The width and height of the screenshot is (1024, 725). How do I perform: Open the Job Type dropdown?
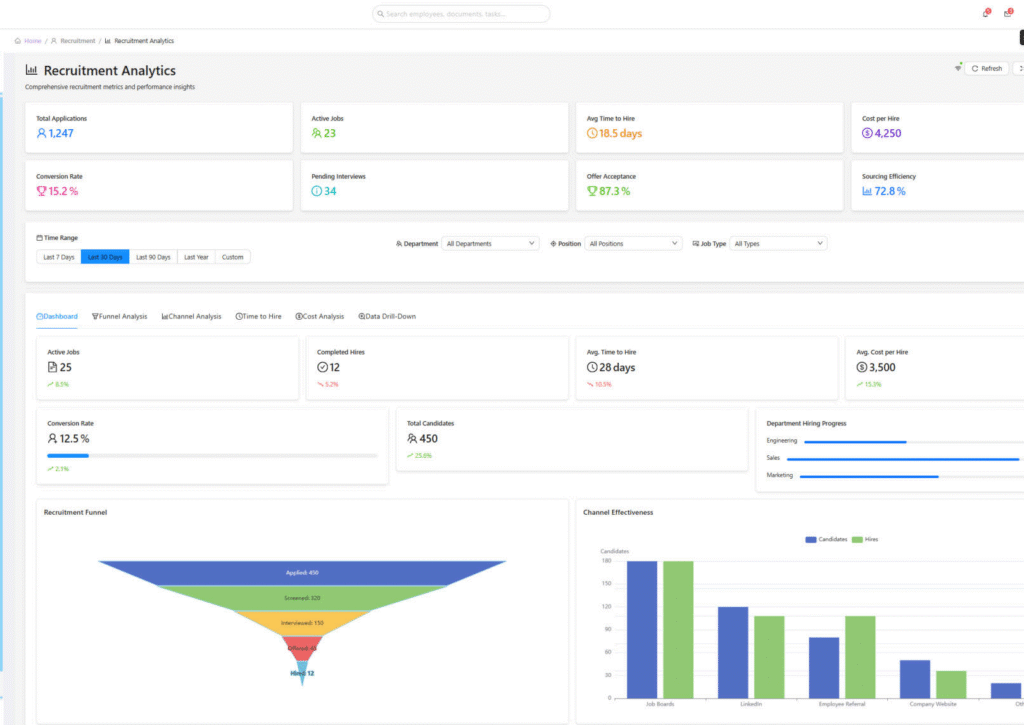(x=778, y=243)
